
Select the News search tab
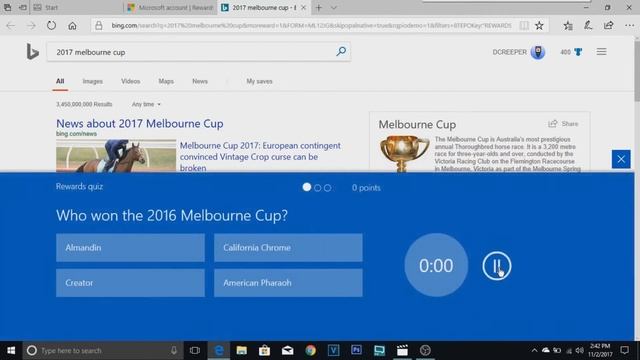point(200,81)
